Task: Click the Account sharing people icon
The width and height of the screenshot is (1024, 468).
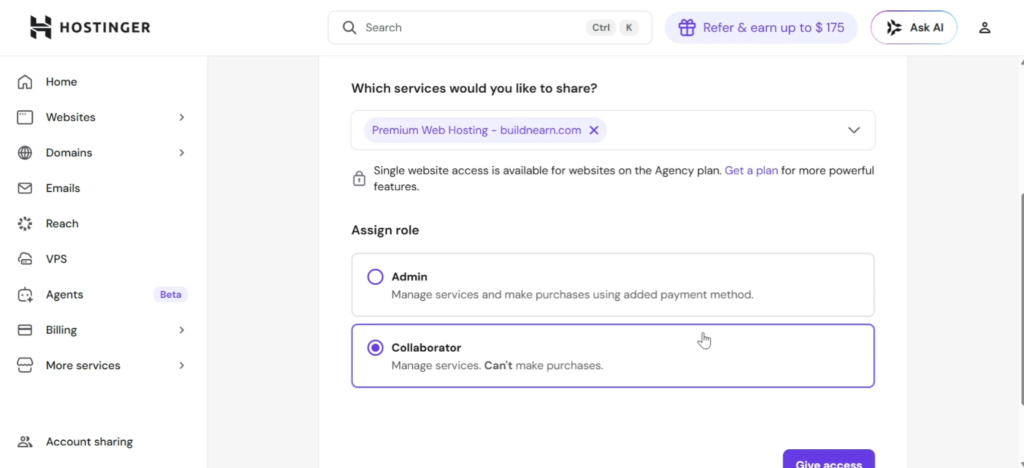Action: pyautogui.click(x=26, y=442)
